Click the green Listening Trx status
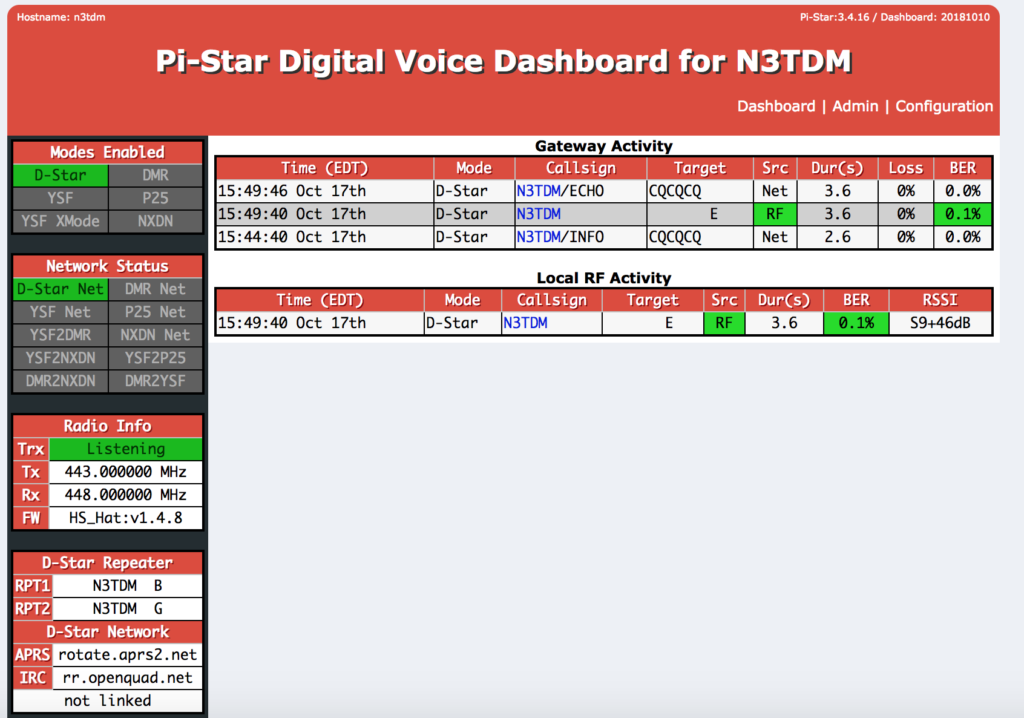The width and height of the screenshot is (1024, 718). click(x=125, y=449)
